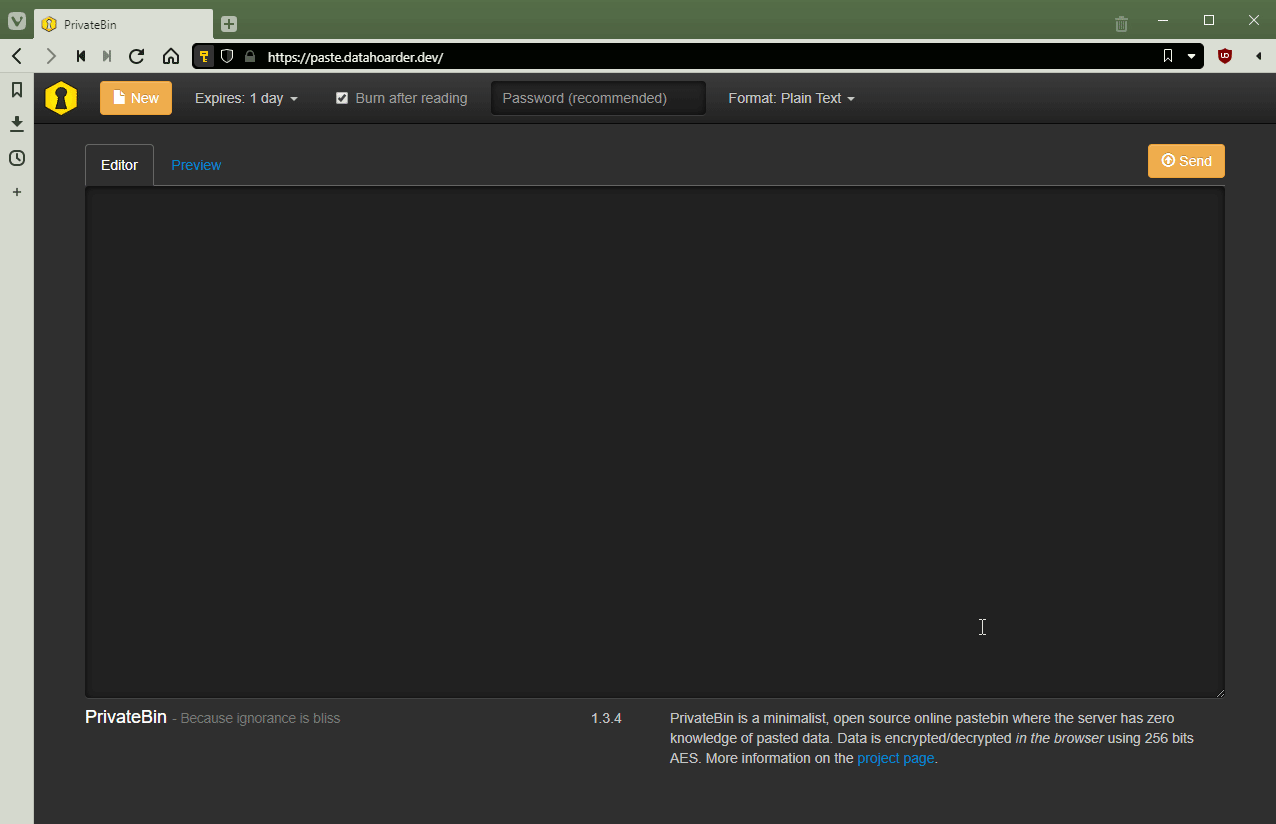Open the history clock panel

[x=17, y=158]
